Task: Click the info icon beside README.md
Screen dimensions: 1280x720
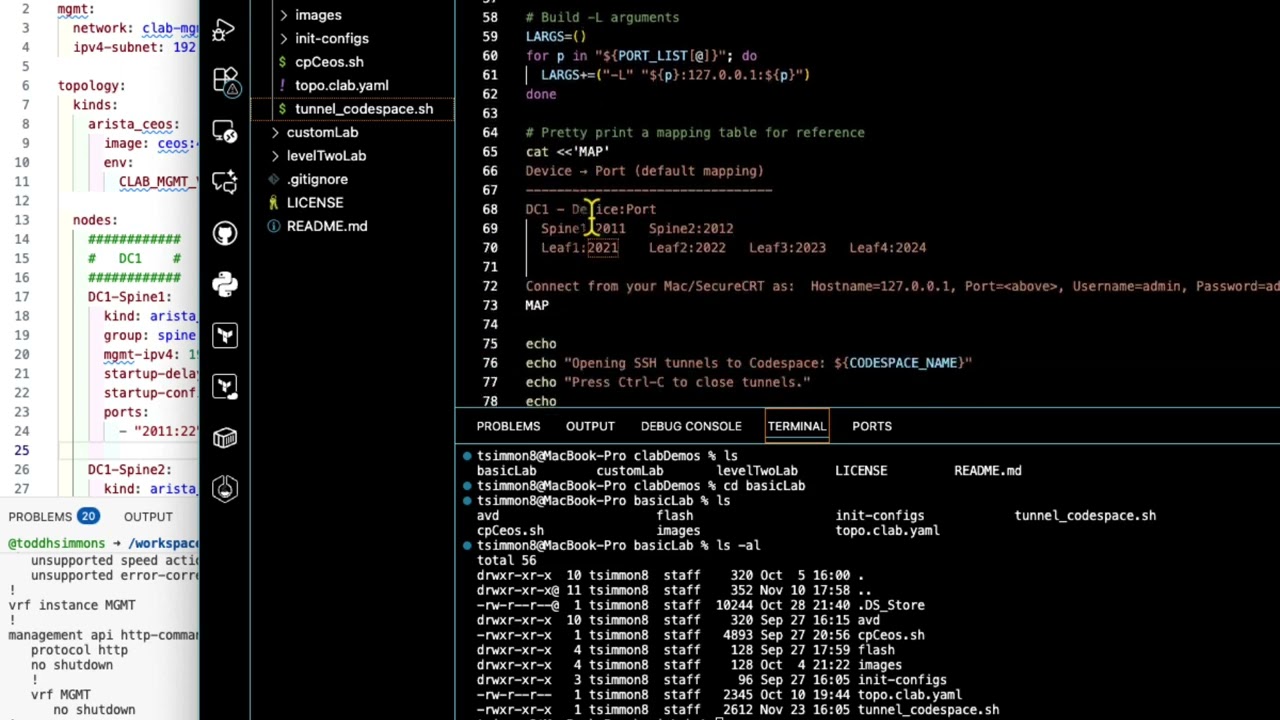Action: 274,226
